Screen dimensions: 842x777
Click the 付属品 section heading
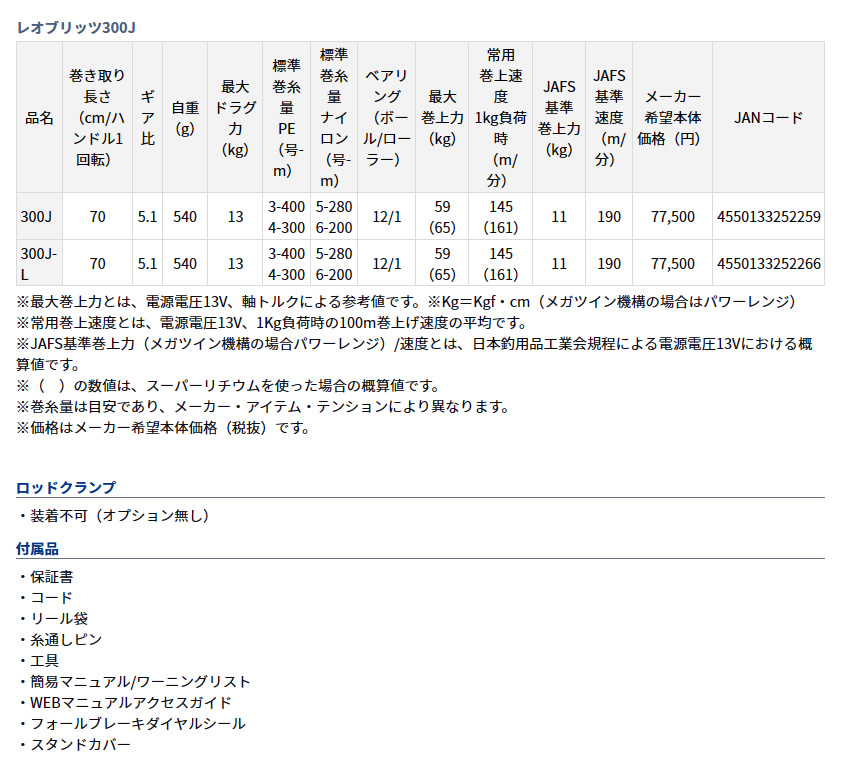click(37, 549)
